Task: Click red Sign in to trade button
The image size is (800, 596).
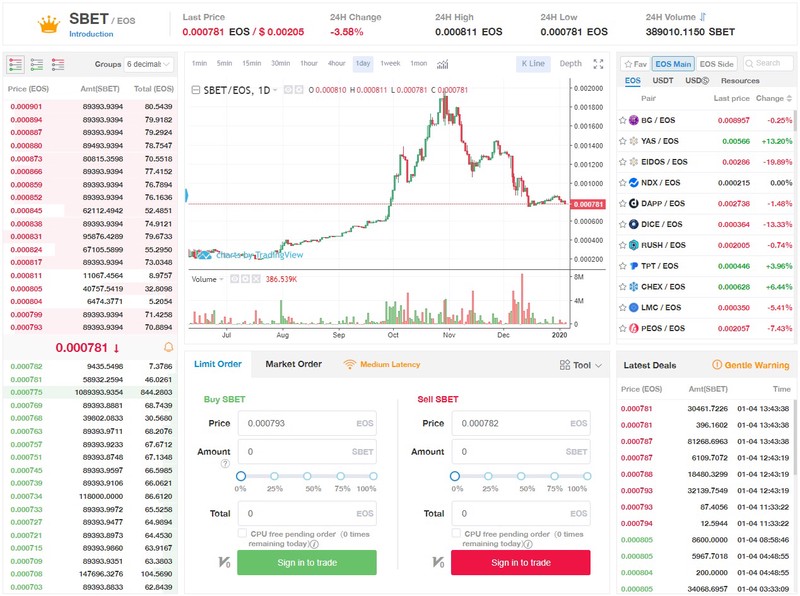Action: pyautogui.click(x=521, y=562)
